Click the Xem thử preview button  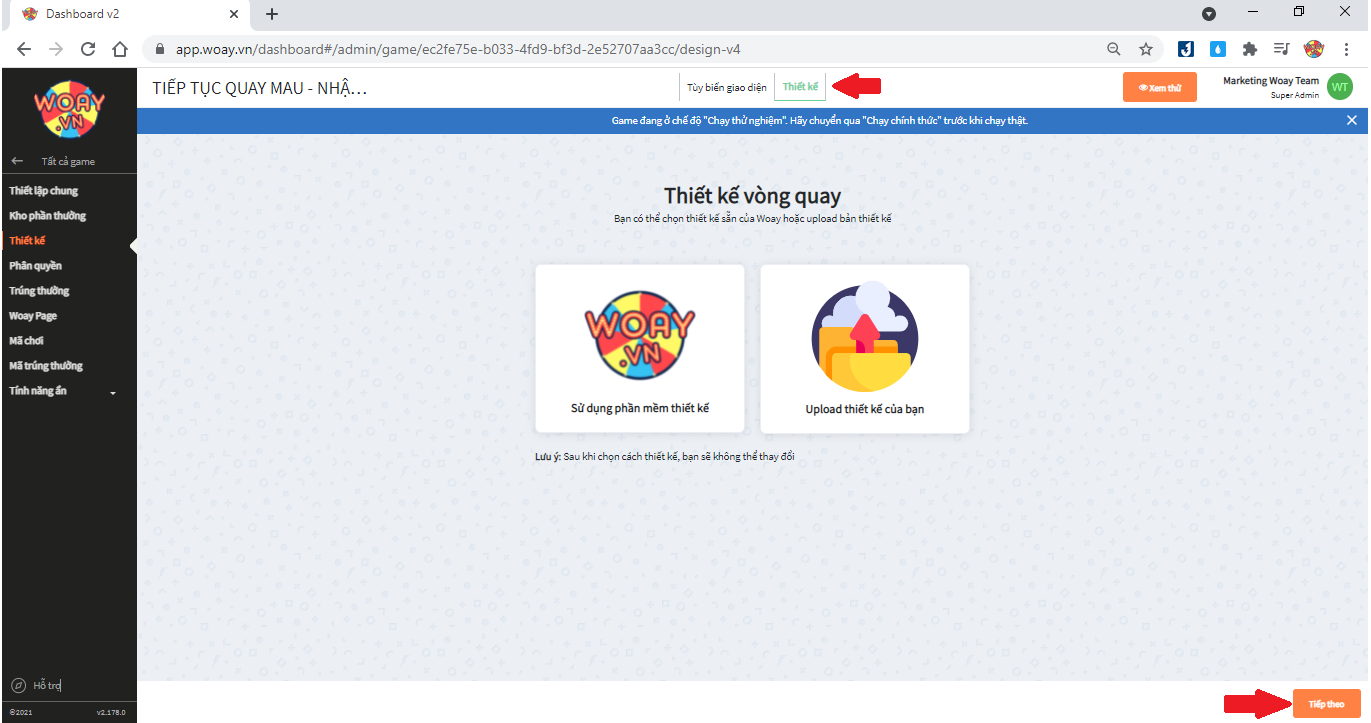[x=1160, y=88]
